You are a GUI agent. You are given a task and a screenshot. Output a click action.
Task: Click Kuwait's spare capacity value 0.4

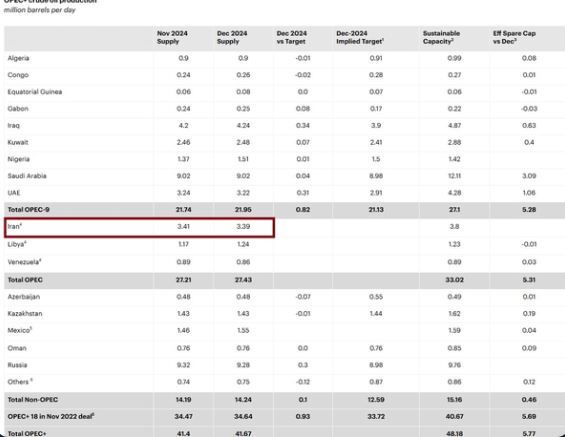tap(529, 142)
